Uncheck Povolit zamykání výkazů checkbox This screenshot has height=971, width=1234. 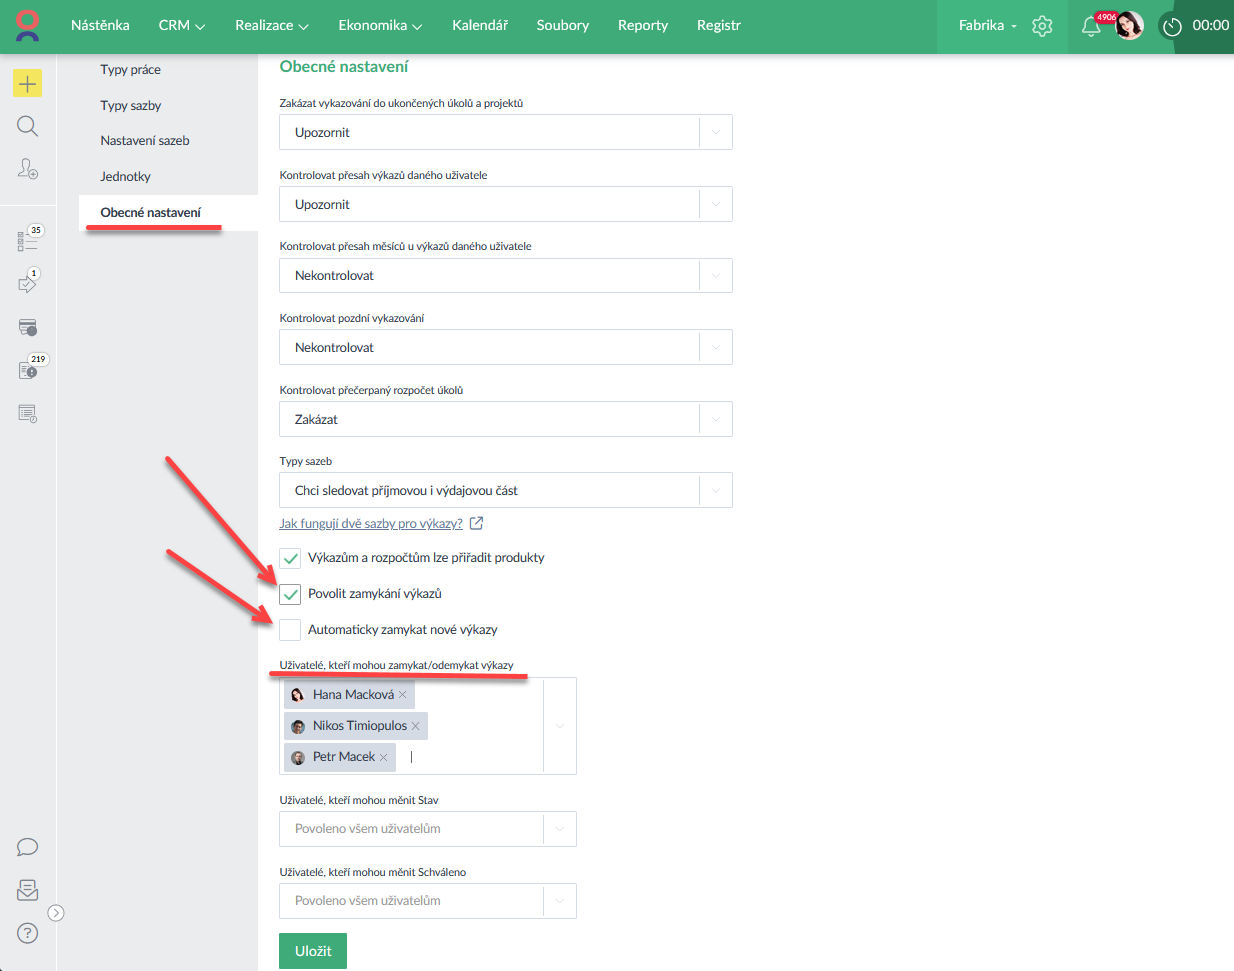point(290,594)
